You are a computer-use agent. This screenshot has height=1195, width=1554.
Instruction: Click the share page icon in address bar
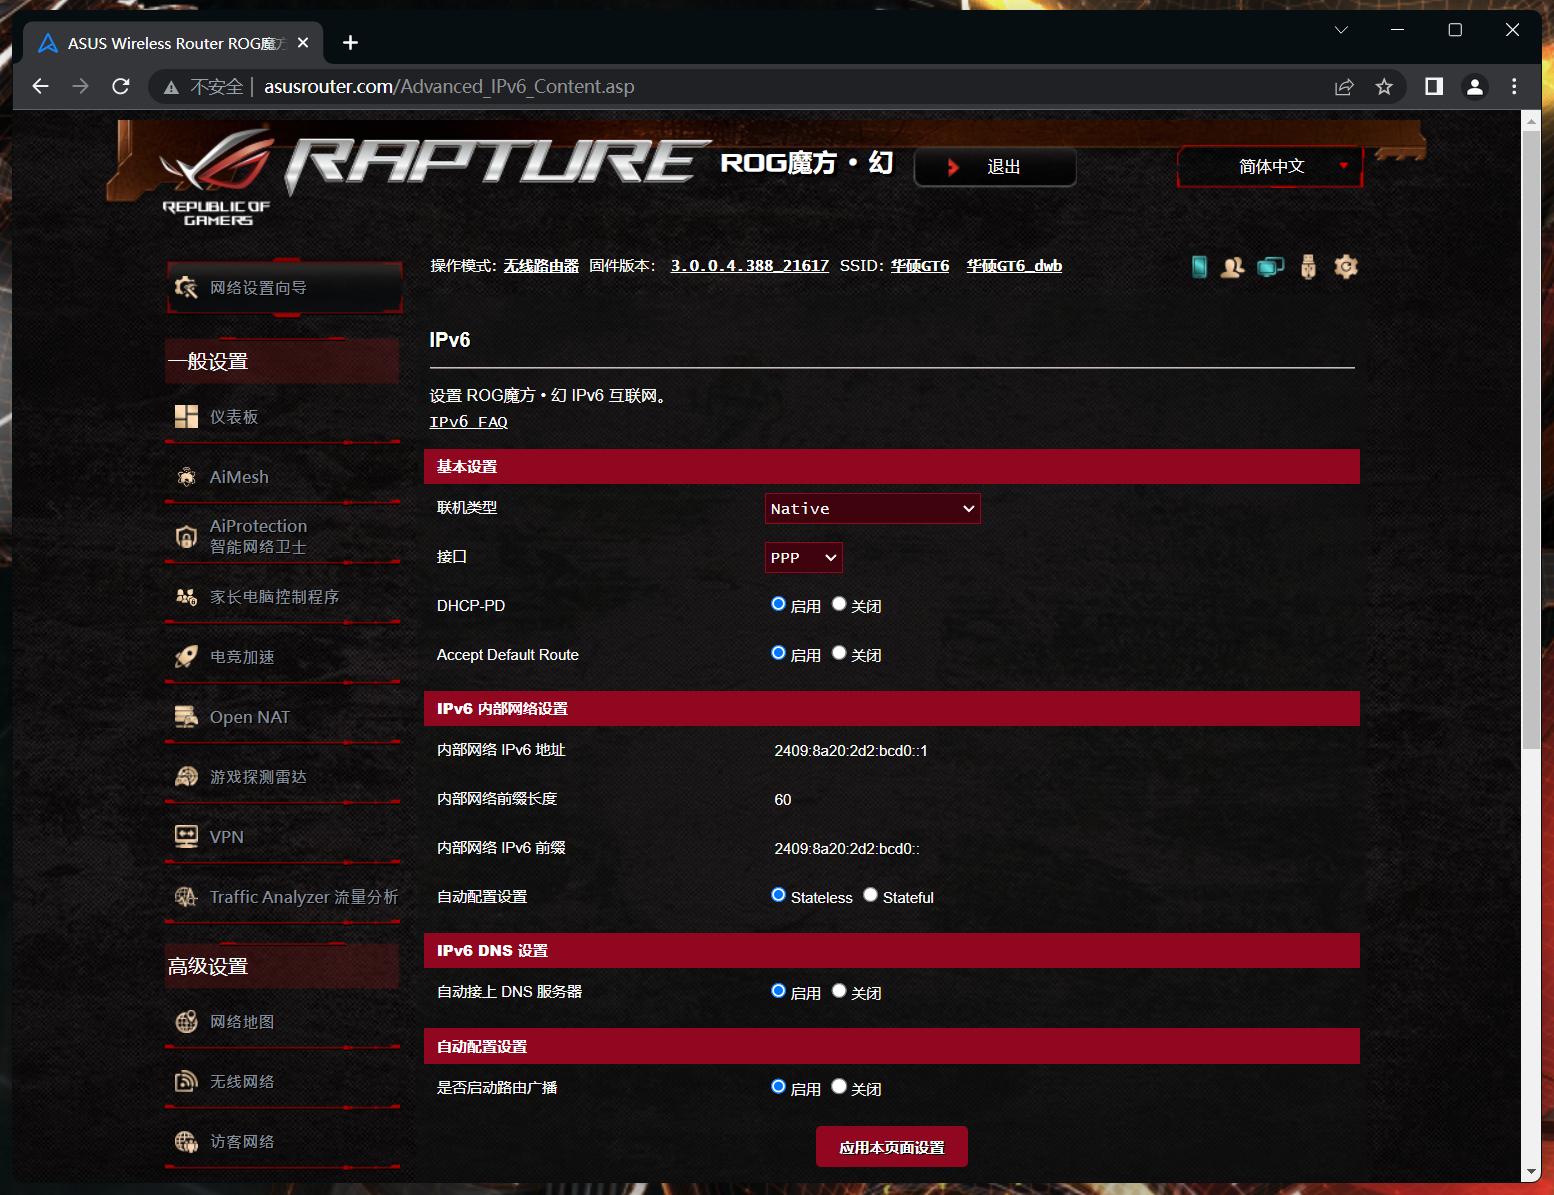1344,87
